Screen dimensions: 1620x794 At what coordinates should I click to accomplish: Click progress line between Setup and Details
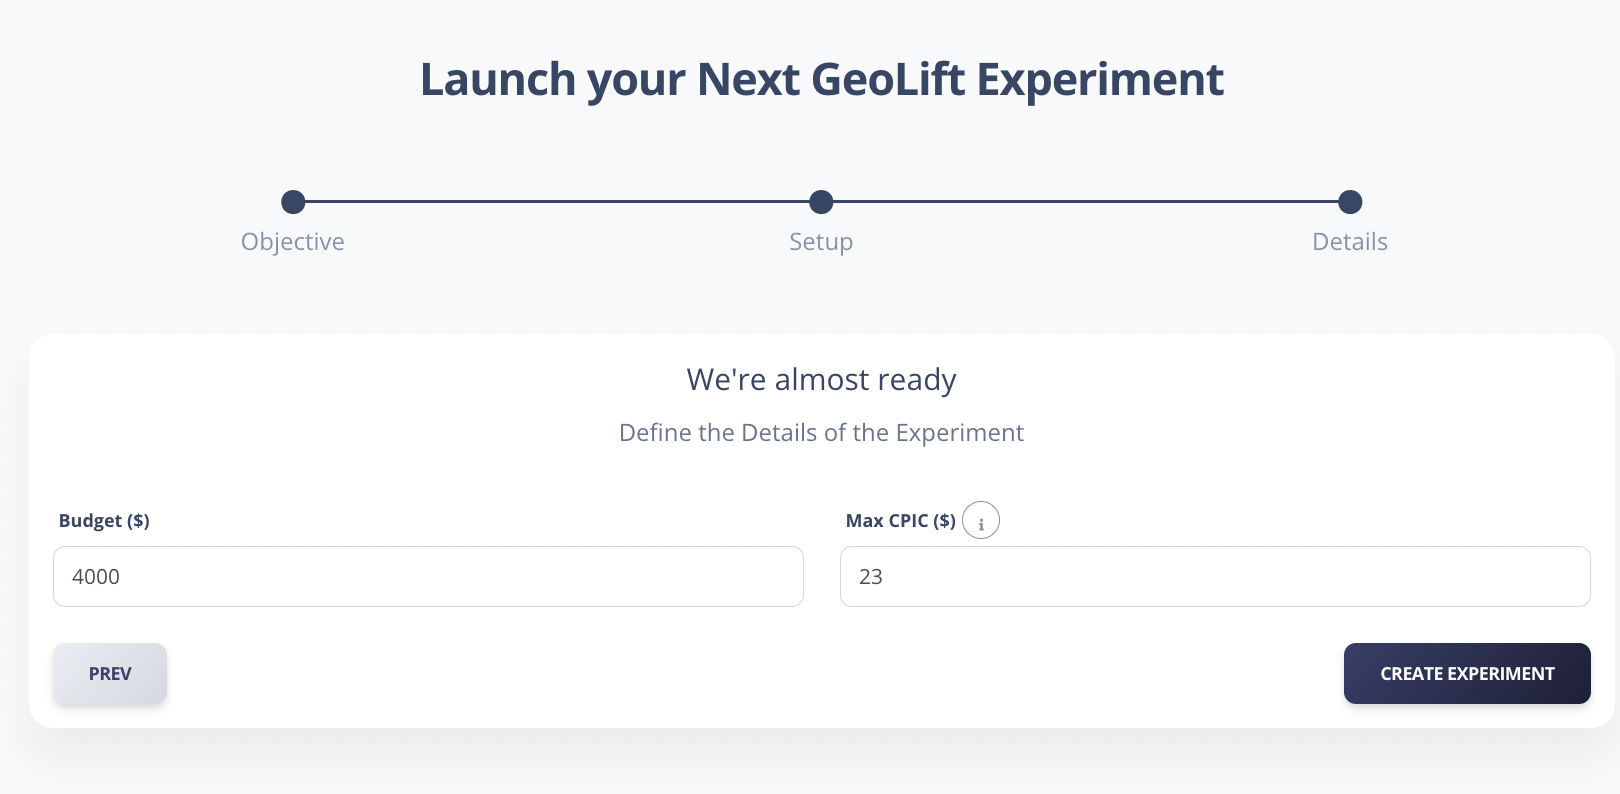coord(1085,202)
